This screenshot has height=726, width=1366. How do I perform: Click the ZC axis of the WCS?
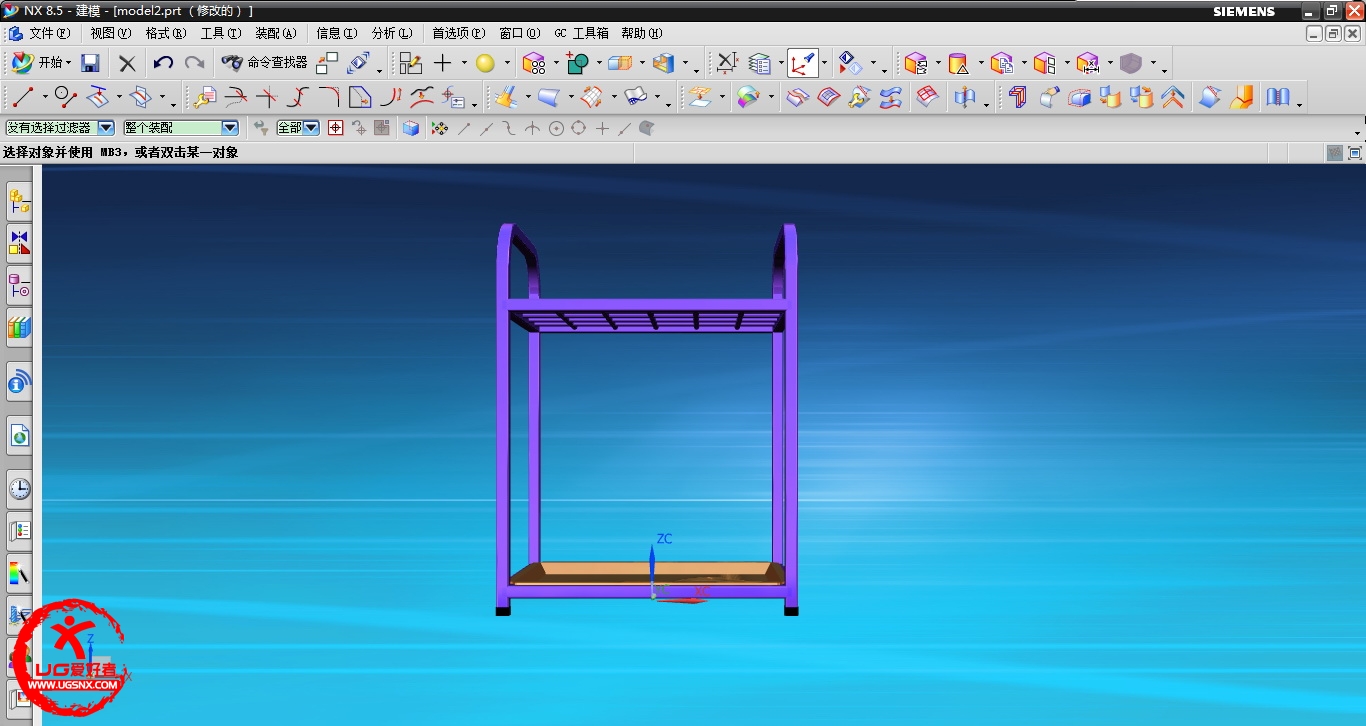point(652,568)
